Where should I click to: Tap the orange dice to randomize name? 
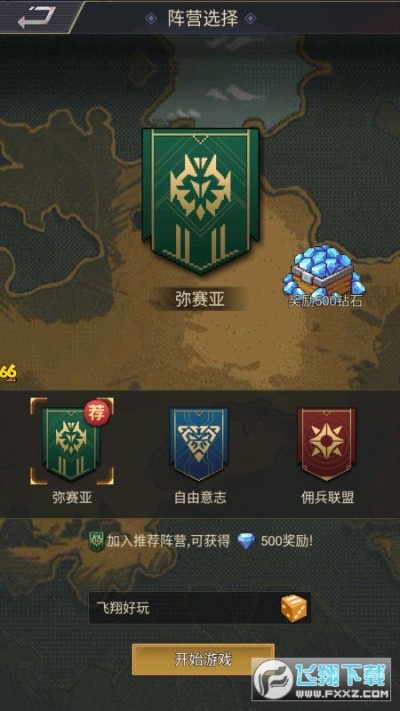pos(293,609)
